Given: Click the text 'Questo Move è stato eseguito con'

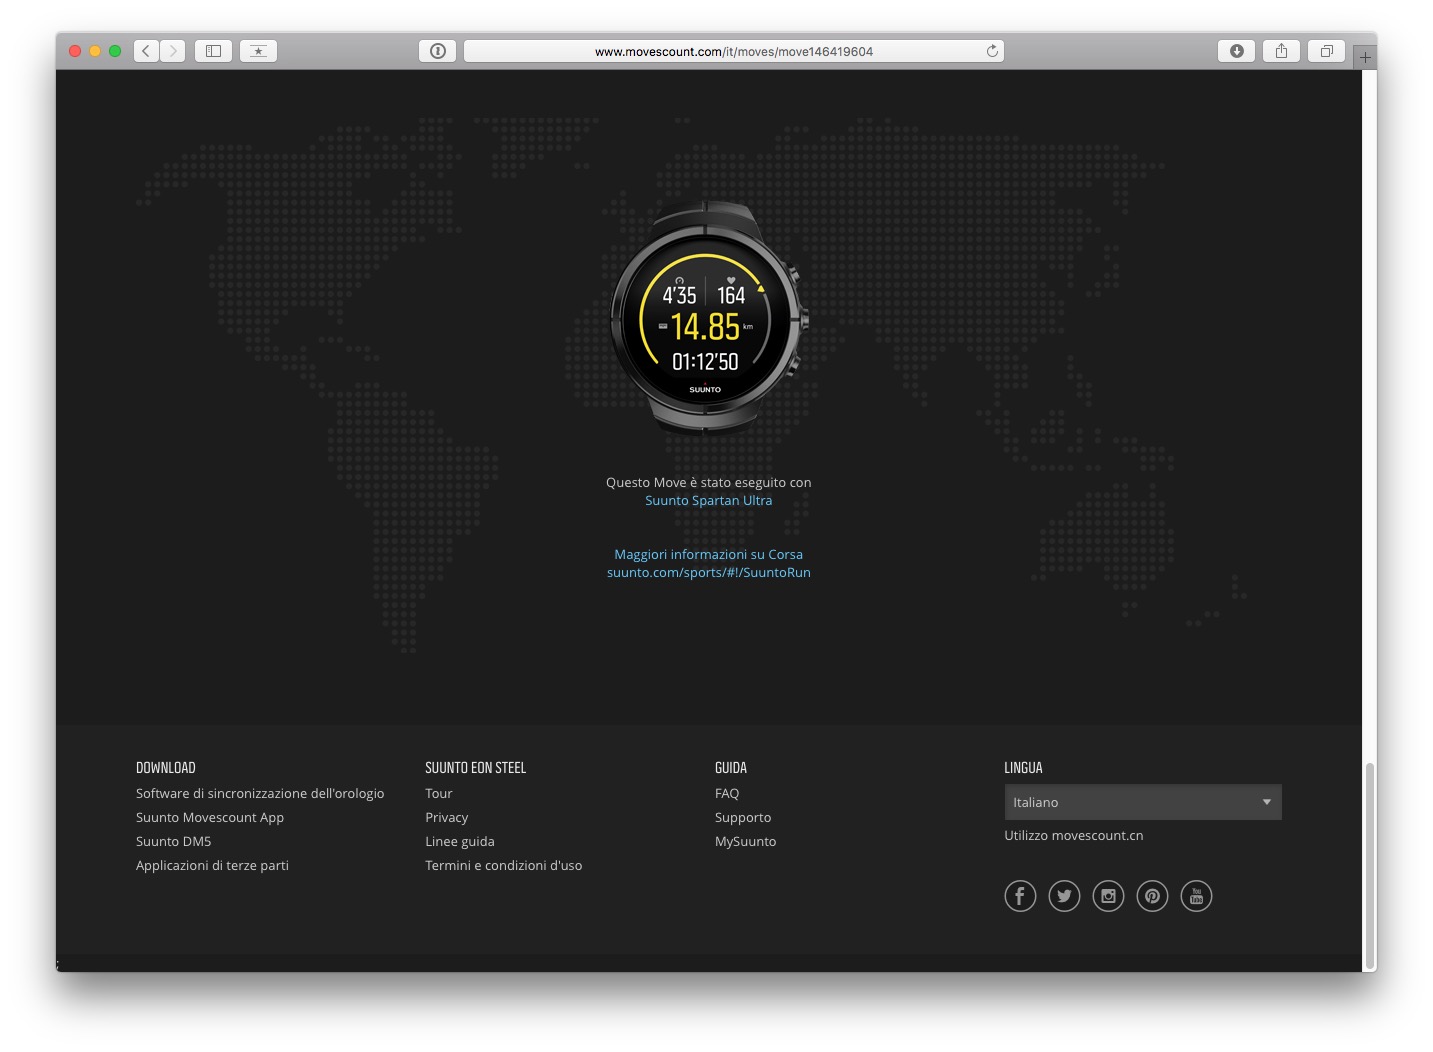Looking at the screenshot, I should (x=708, y=482).
